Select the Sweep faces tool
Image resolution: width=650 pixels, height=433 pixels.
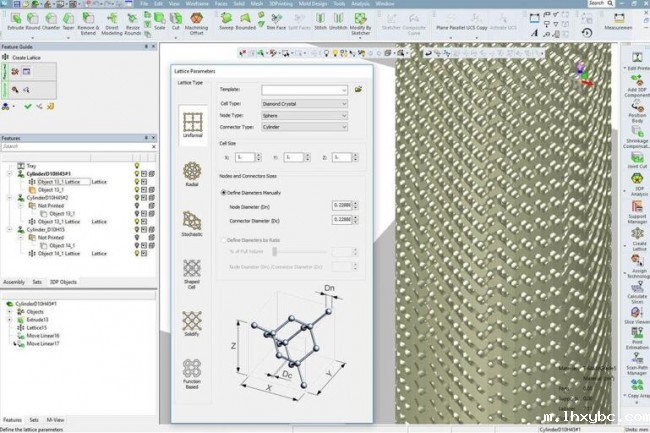click(226, 22)
